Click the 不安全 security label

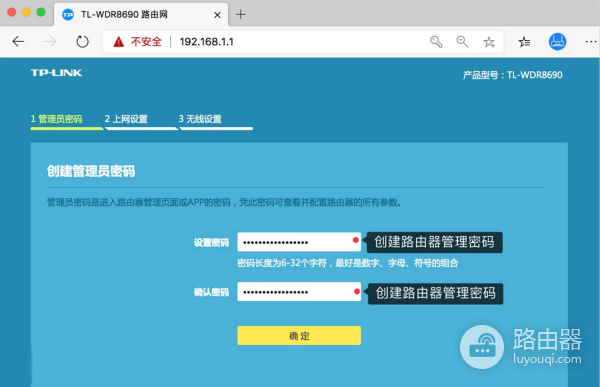point(146,42)
